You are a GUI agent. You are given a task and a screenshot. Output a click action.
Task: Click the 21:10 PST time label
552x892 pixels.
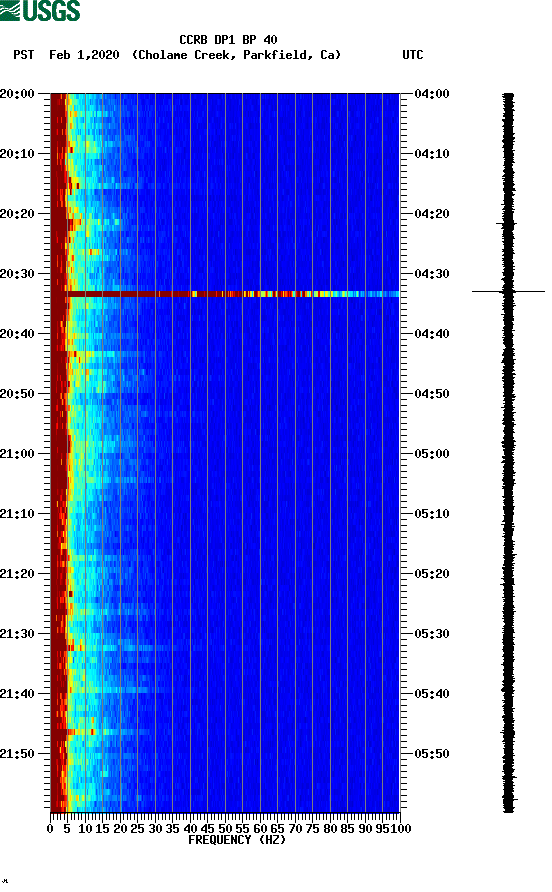tap(17, 514)
